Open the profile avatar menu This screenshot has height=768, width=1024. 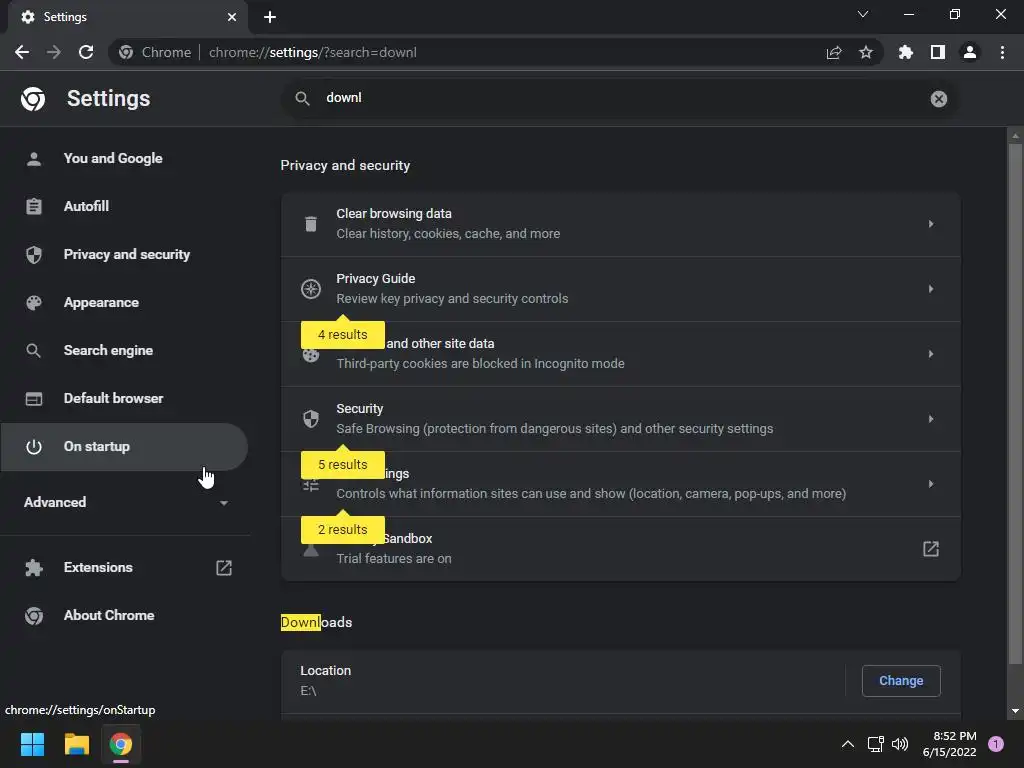(970, 52)
